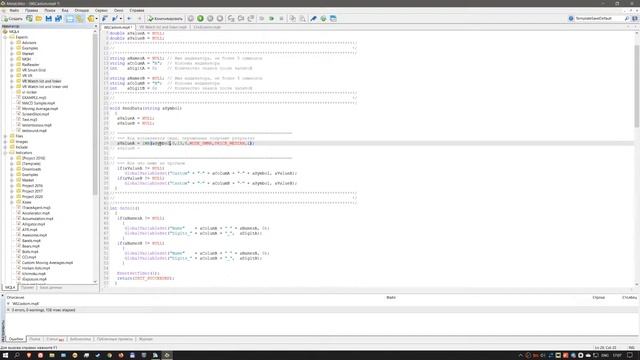Expand the Advisors folder

[12, 43]
